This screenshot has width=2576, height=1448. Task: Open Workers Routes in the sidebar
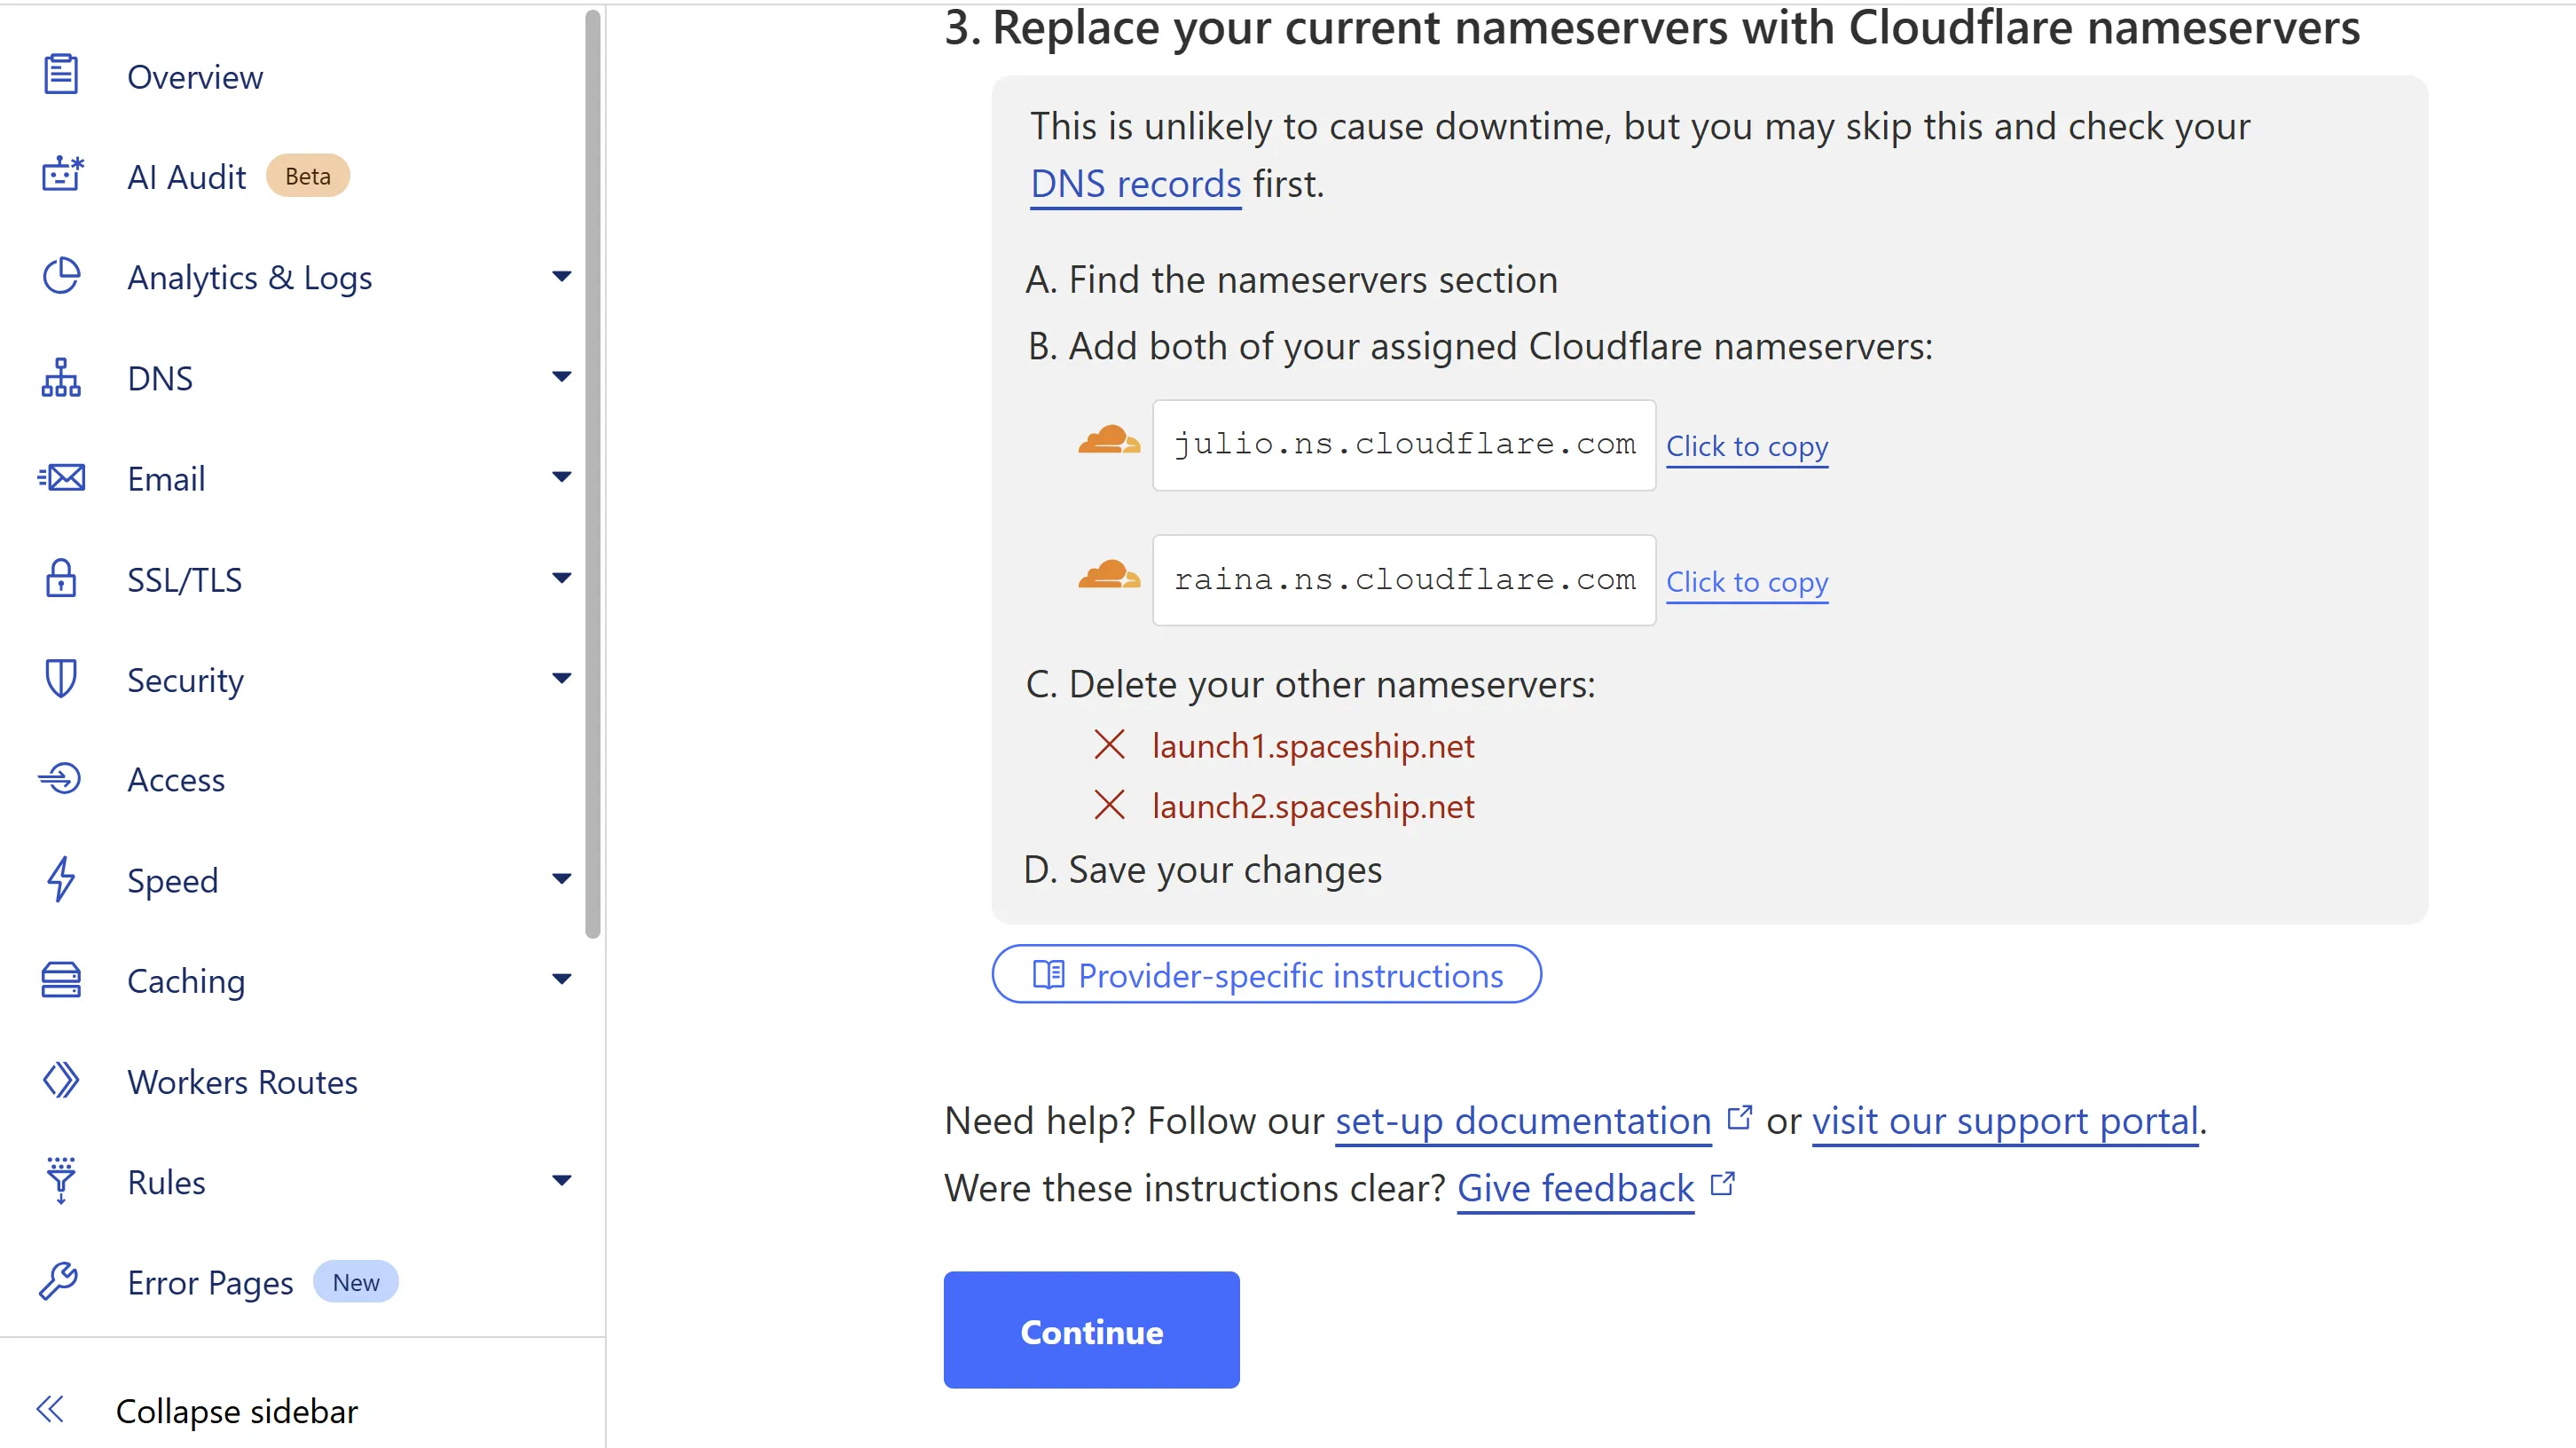tap(243, 1082)
